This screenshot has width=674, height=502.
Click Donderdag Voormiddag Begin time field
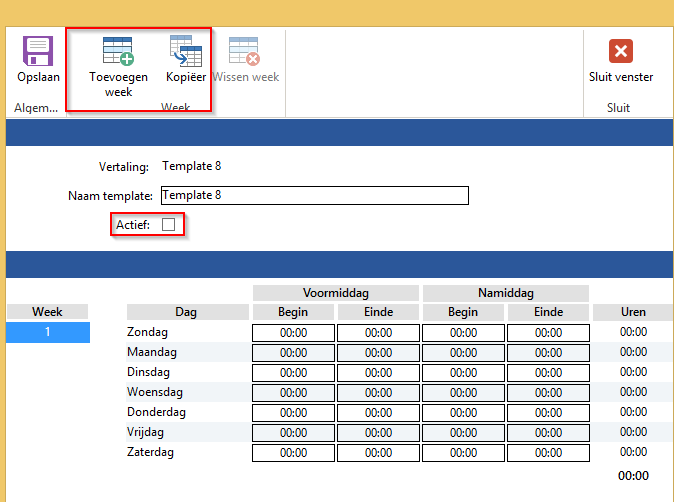tap(293, 413)
